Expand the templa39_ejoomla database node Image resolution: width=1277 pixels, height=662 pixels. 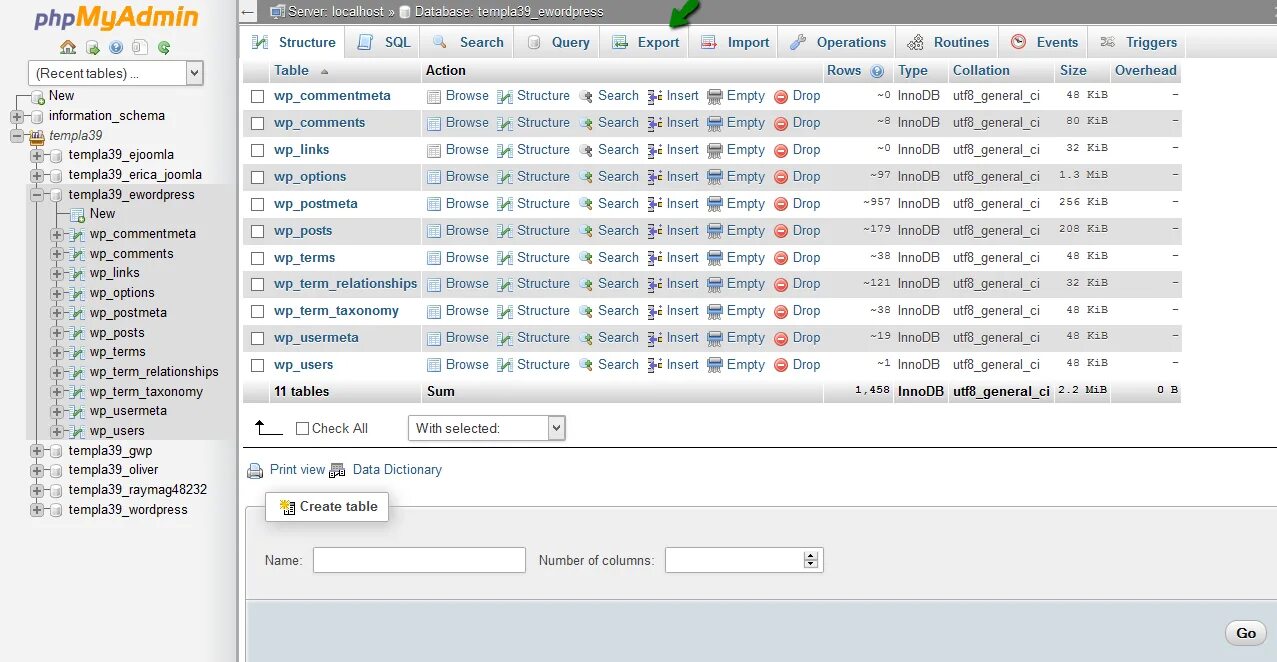tap(37, 155)
